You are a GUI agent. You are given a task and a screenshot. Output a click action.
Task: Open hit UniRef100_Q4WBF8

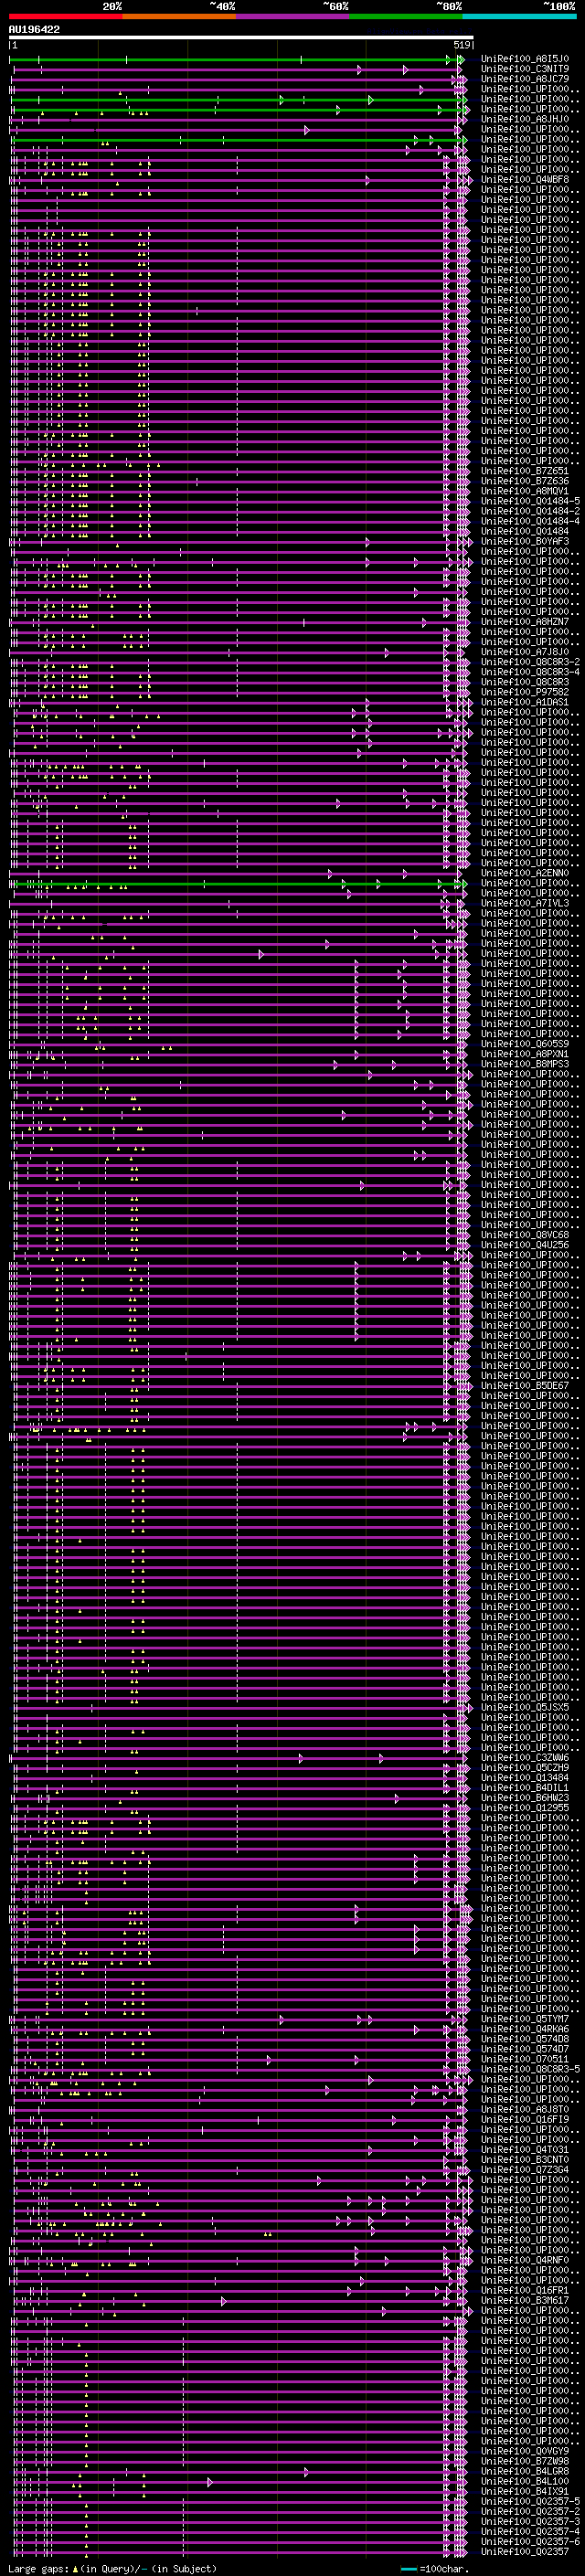point(525,180)
